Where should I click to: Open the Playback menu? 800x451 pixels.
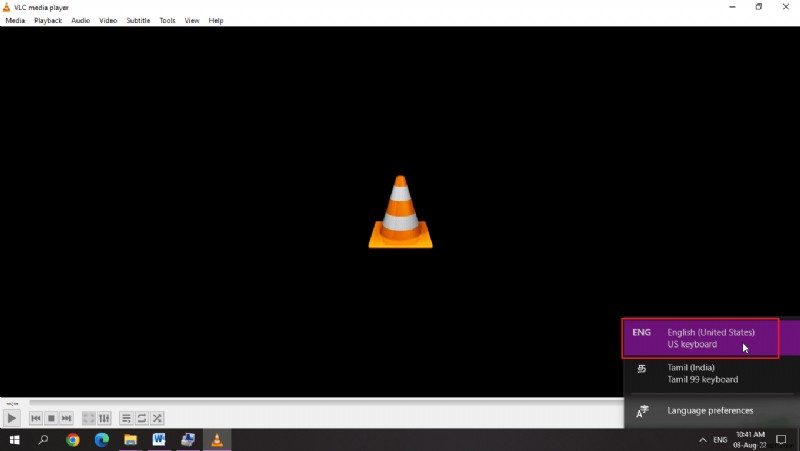pos(48,20)
